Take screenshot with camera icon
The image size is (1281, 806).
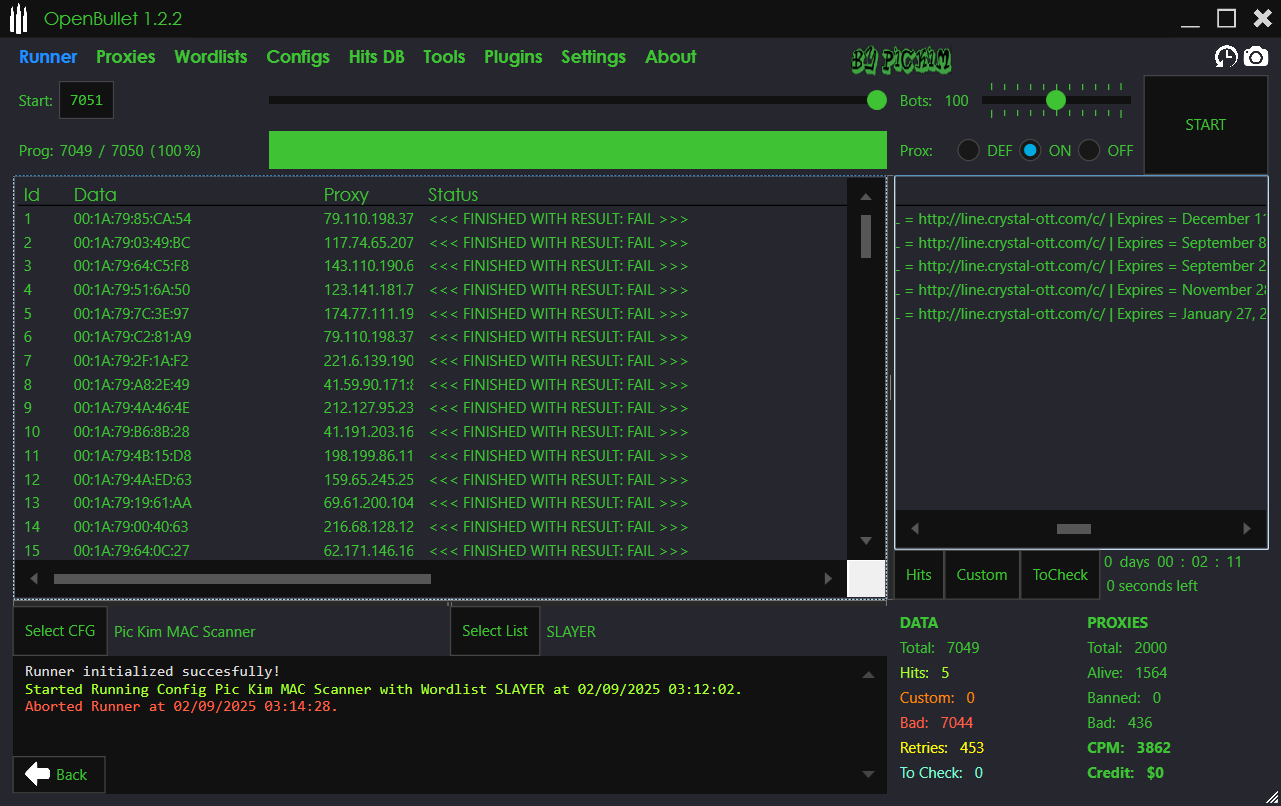click(1256, 57)
